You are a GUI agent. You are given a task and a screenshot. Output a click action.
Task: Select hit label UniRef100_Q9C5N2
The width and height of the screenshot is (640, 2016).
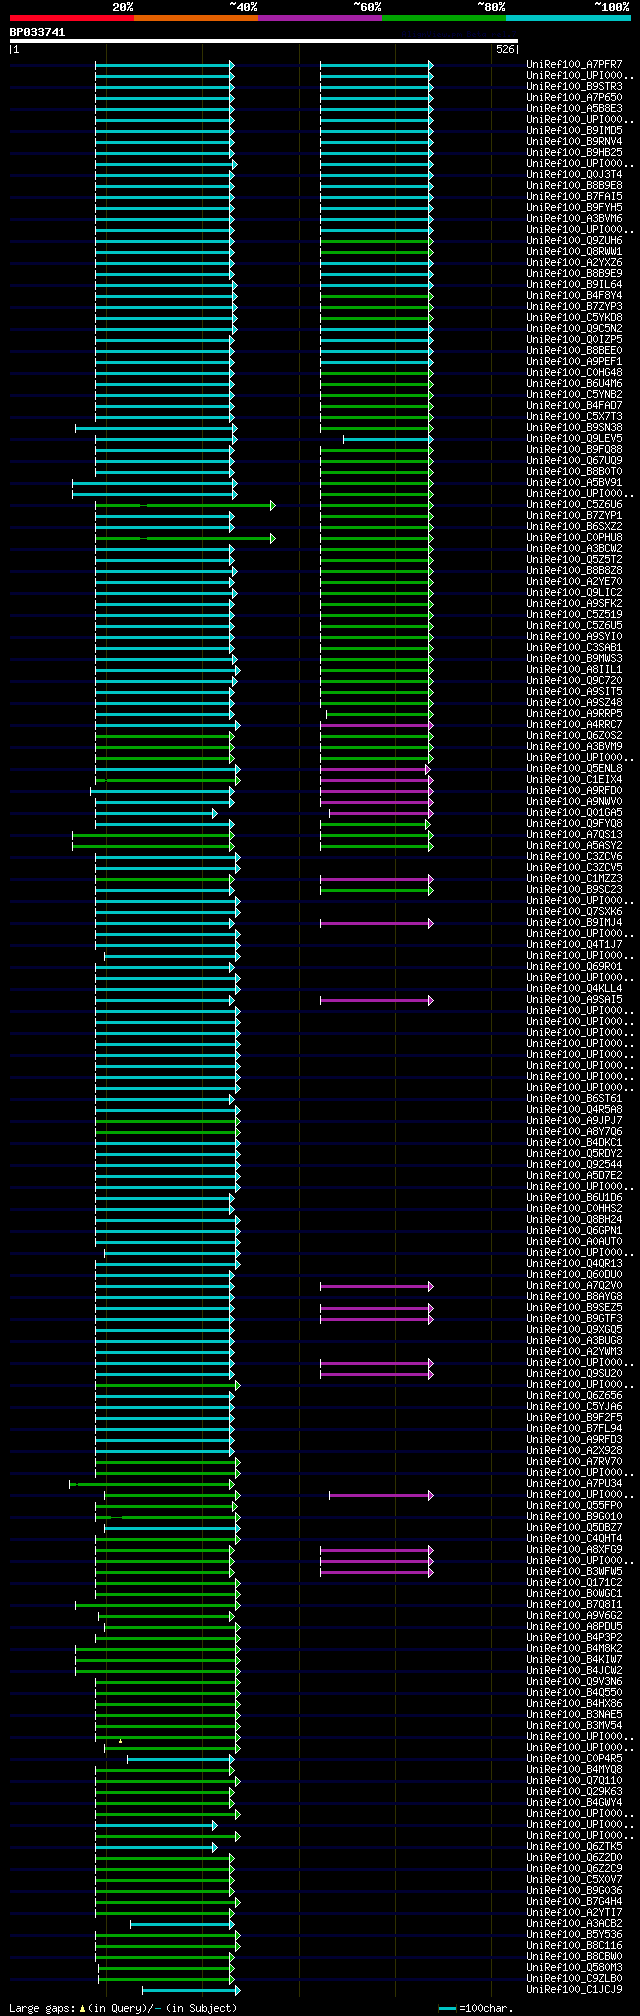tap(574, 329)
